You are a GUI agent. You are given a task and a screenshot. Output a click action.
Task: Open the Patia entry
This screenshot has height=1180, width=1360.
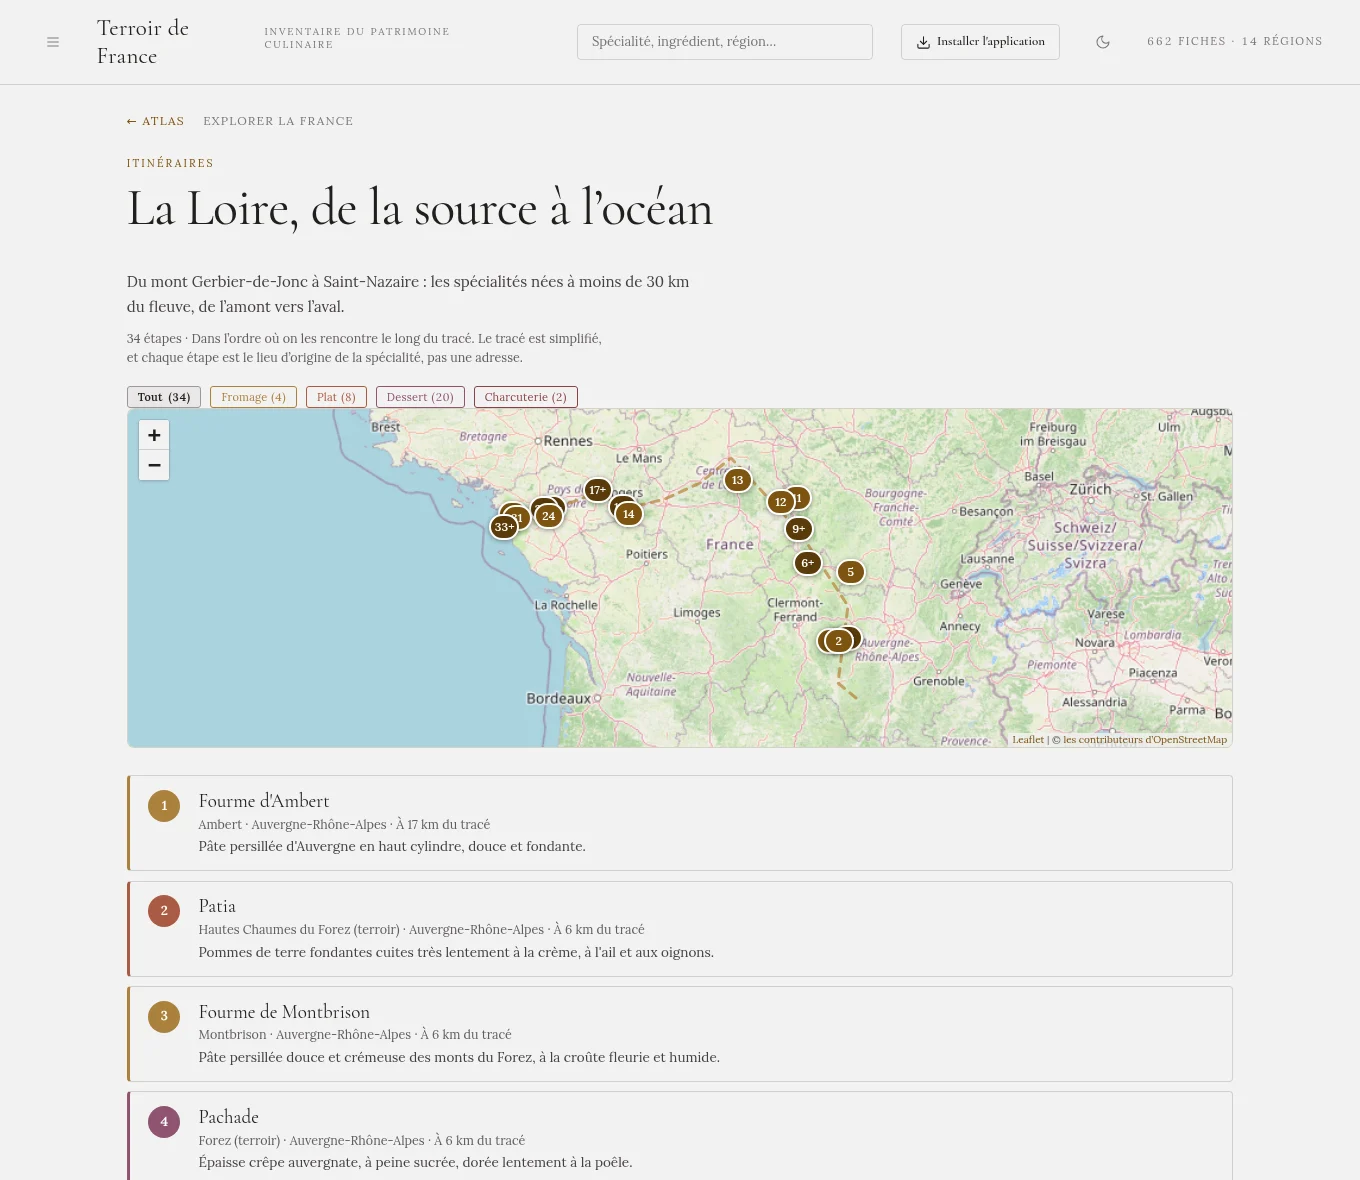tap(680, 929)
